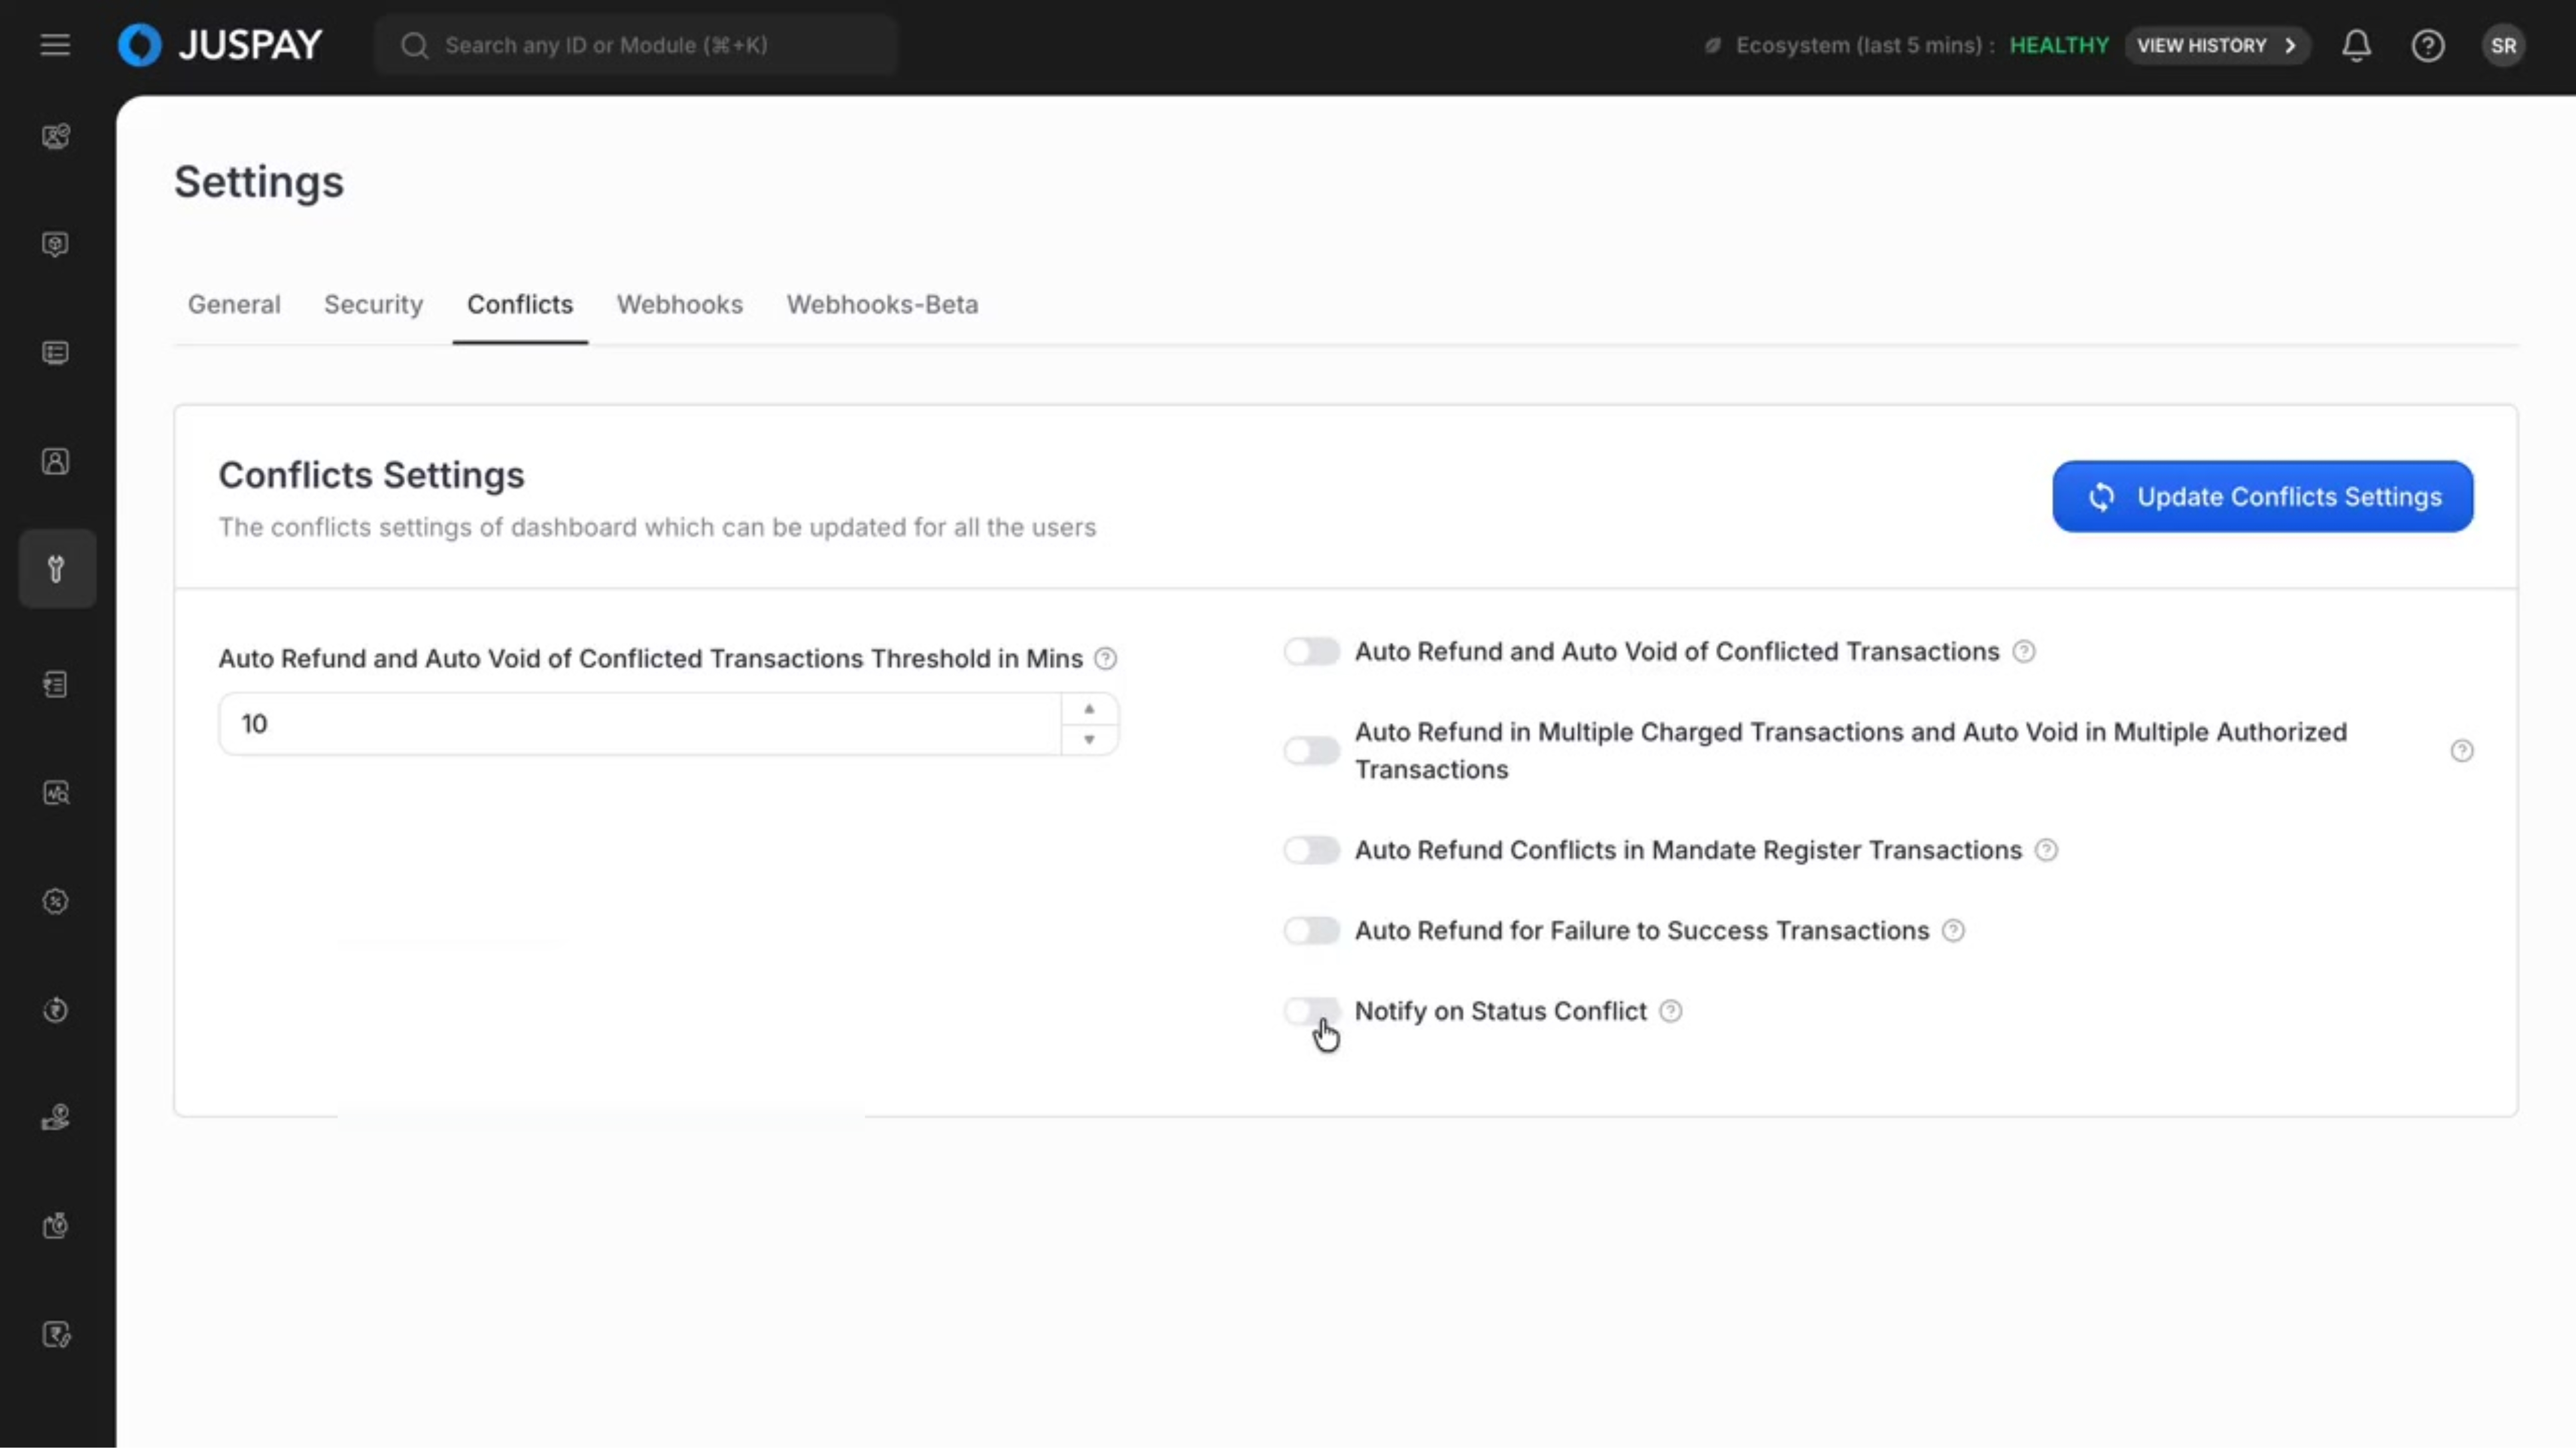Click the Juspay logo
2576x1449 pixels.
[x=220, y=45]
